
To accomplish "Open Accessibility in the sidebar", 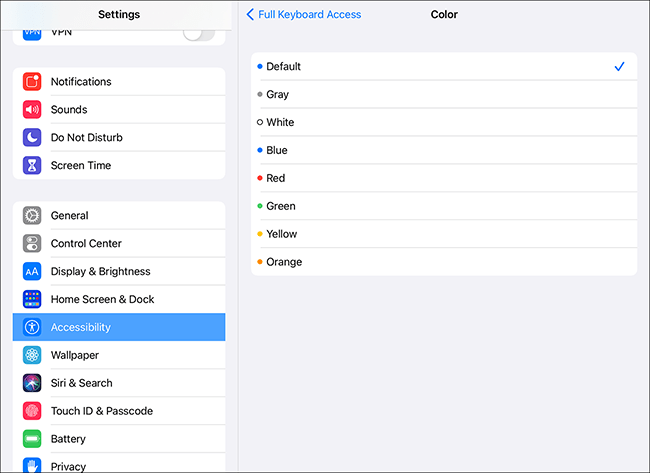I will (119, 327).
